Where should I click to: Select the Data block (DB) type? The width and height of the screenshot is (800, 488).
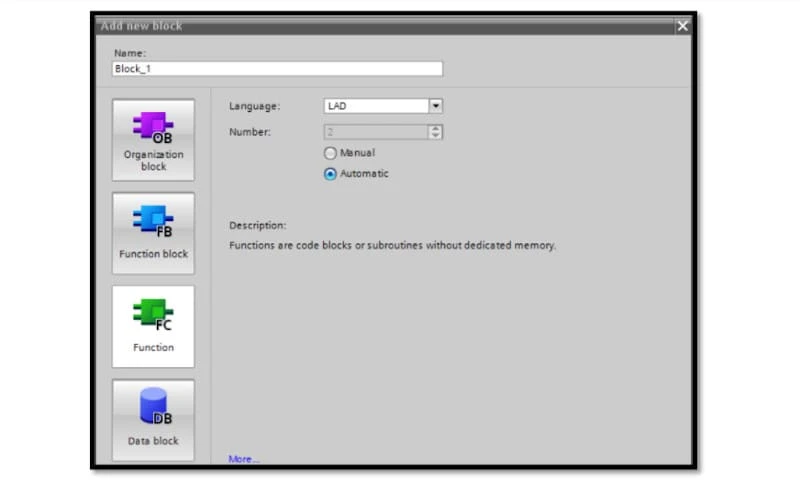(153, 420)
